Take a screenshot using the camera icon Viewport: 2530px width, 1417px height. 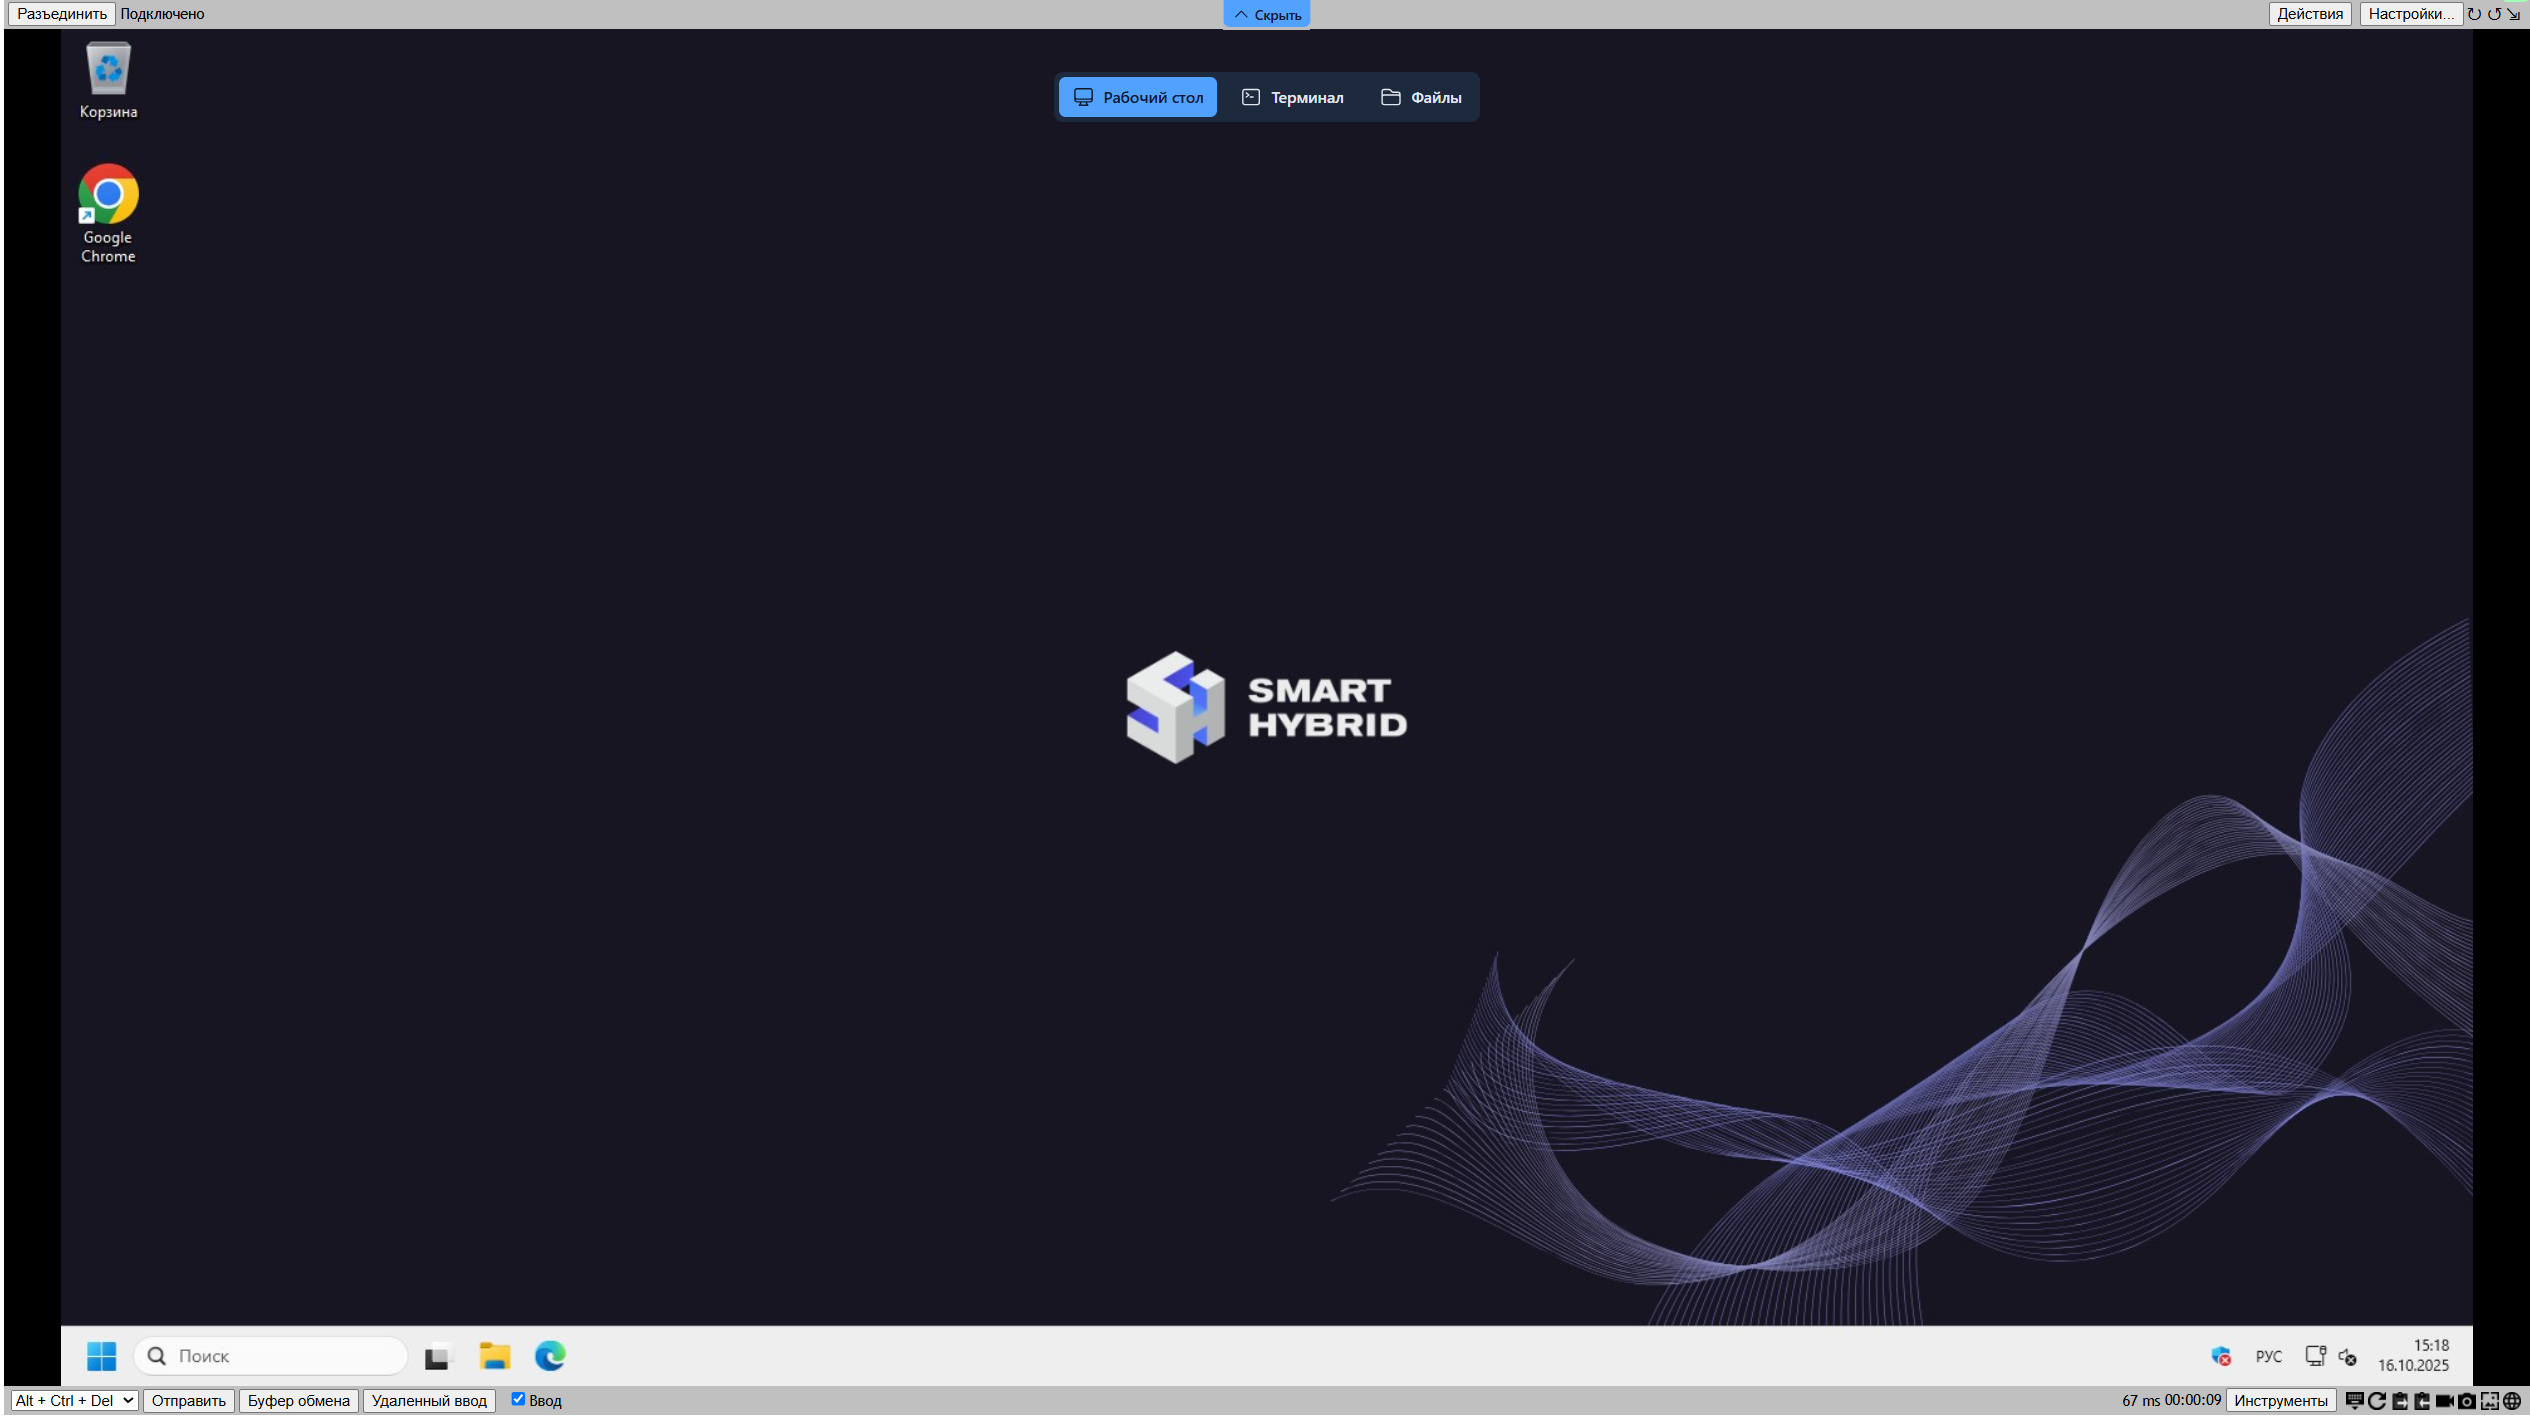point(2467,1401)
